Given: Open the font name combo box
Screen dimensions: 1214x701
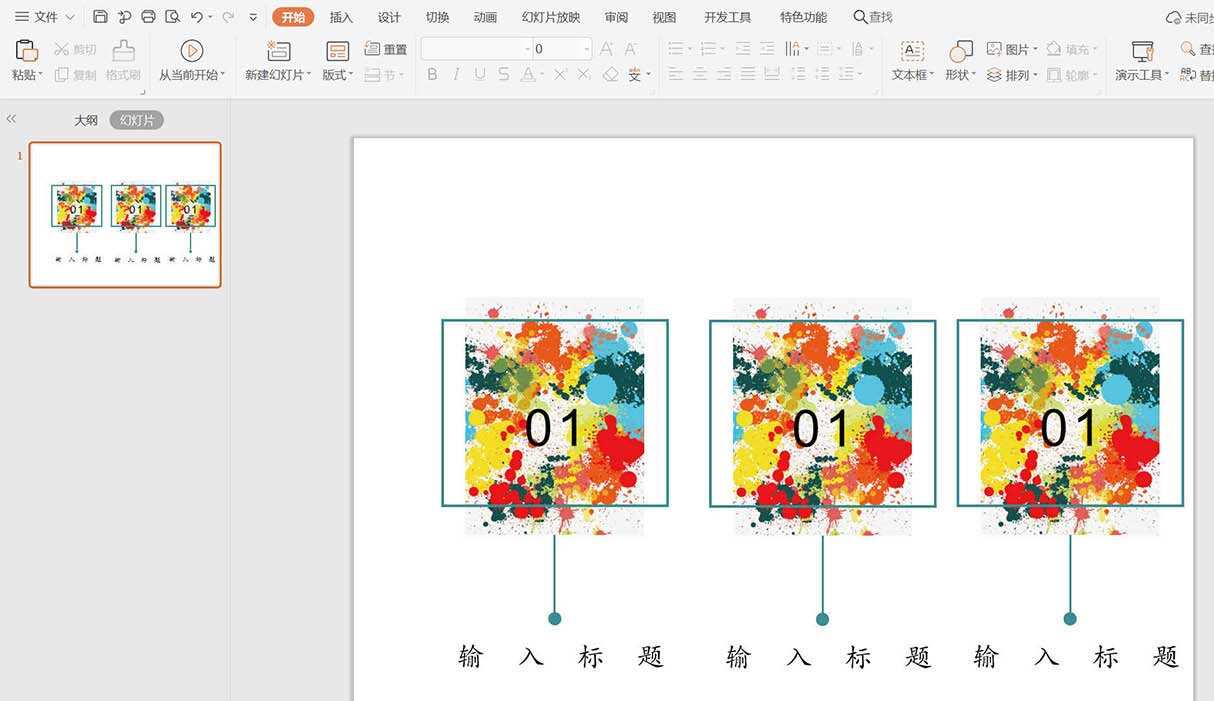Looking at the screenshot, I should click(x=476, y=49).
